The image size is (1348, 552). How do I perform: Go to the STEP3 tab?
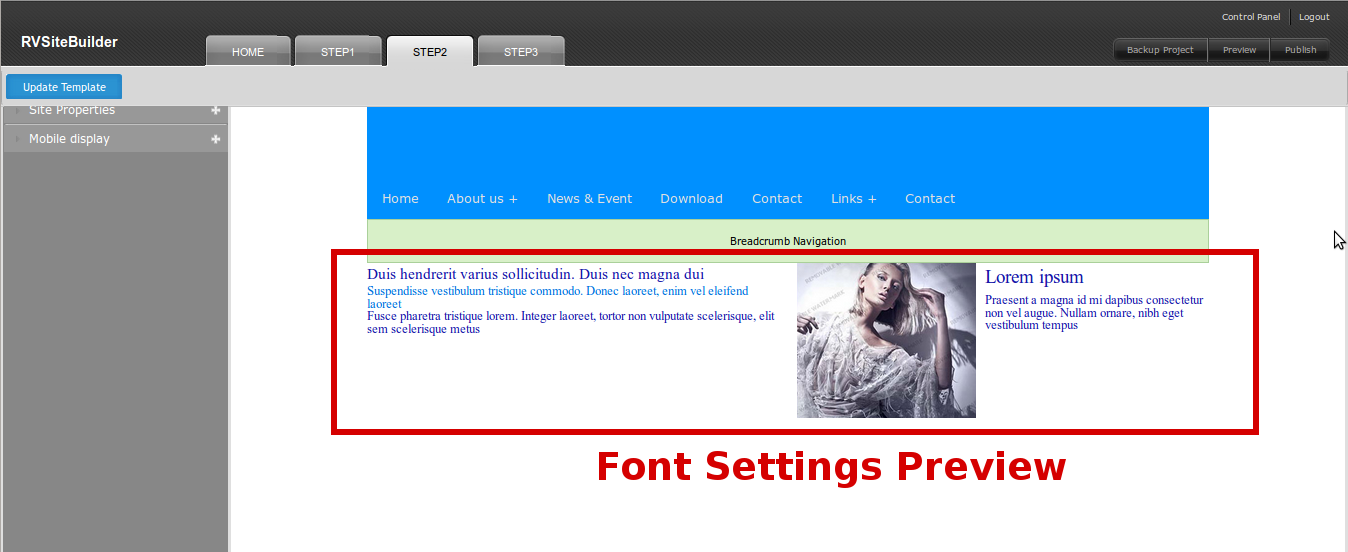tap(521, 52)
